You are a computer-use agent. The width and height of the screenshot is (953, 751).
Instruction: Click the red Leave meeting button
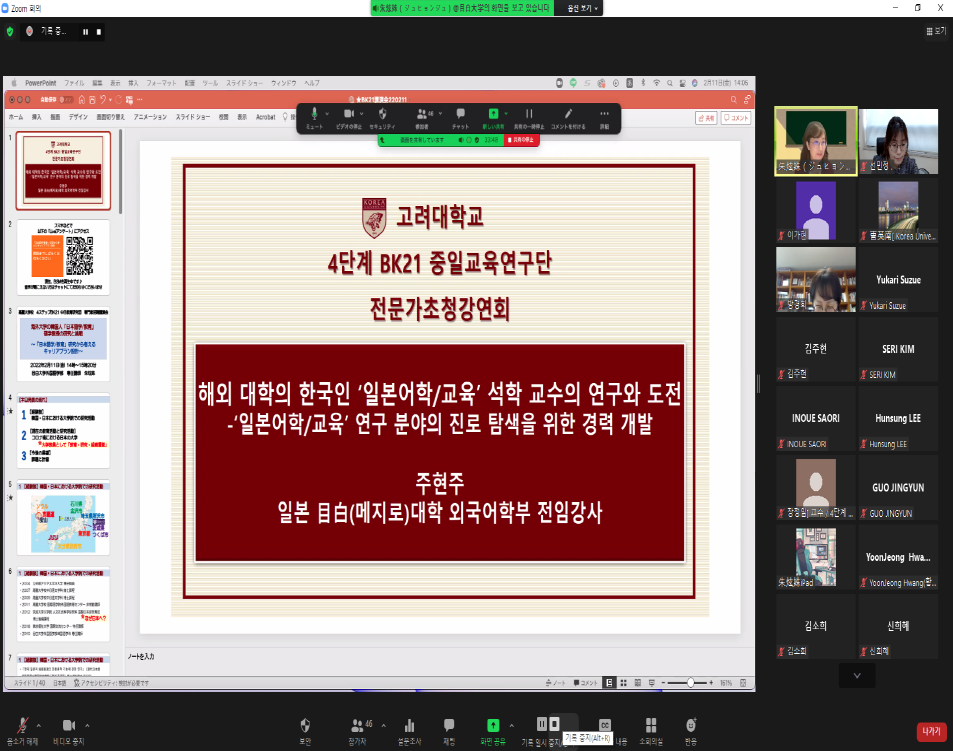pyautogui.click(x=930, y=732)
